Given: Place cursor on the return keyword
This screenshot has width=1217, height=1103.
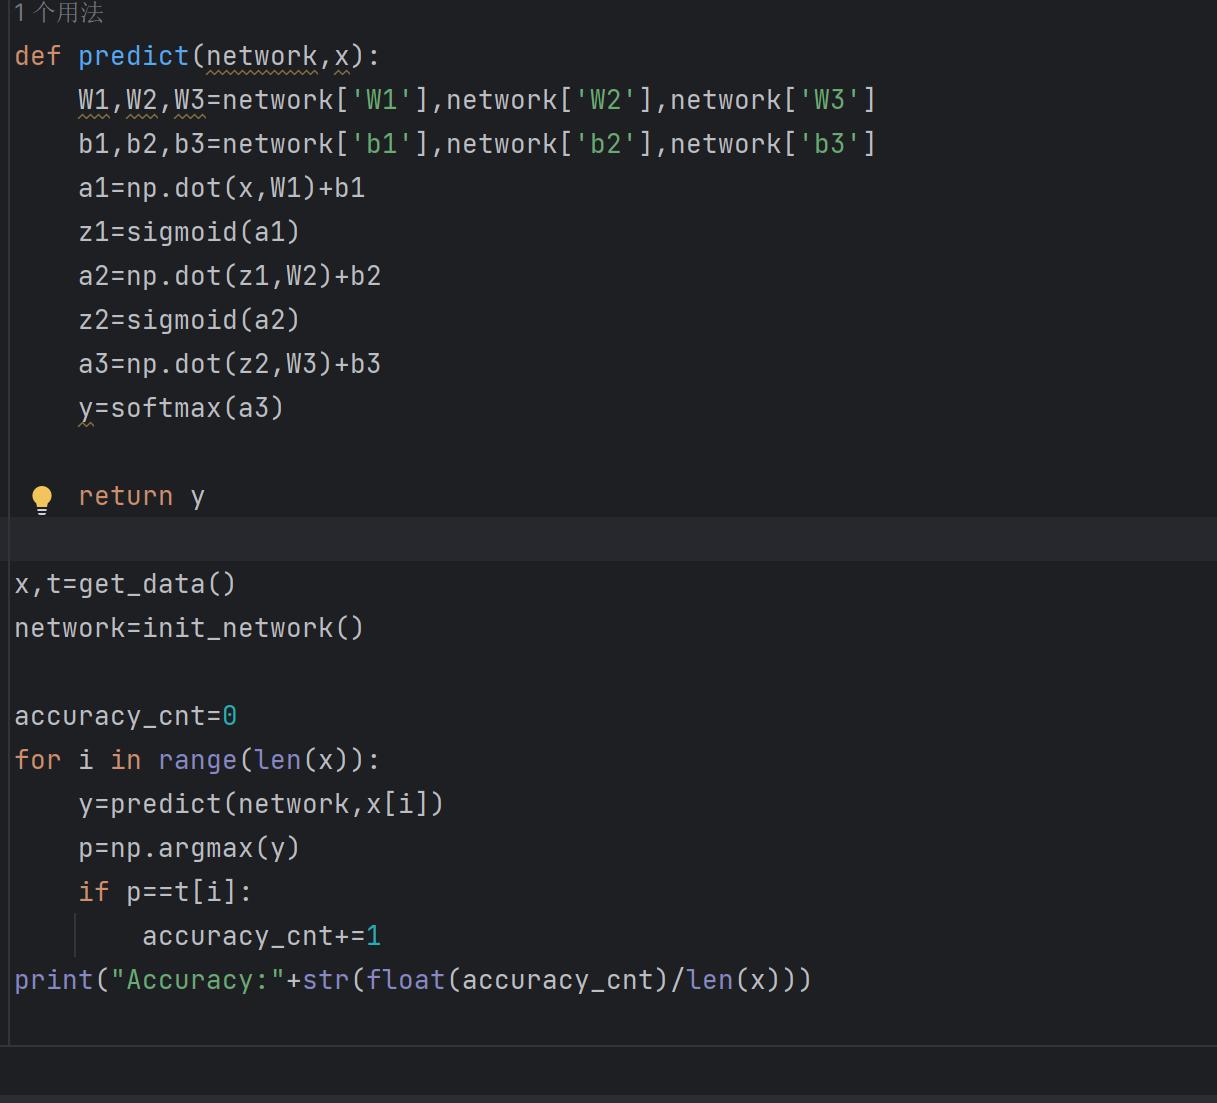Looking at the screenshot, I should (x=125, y=496).
